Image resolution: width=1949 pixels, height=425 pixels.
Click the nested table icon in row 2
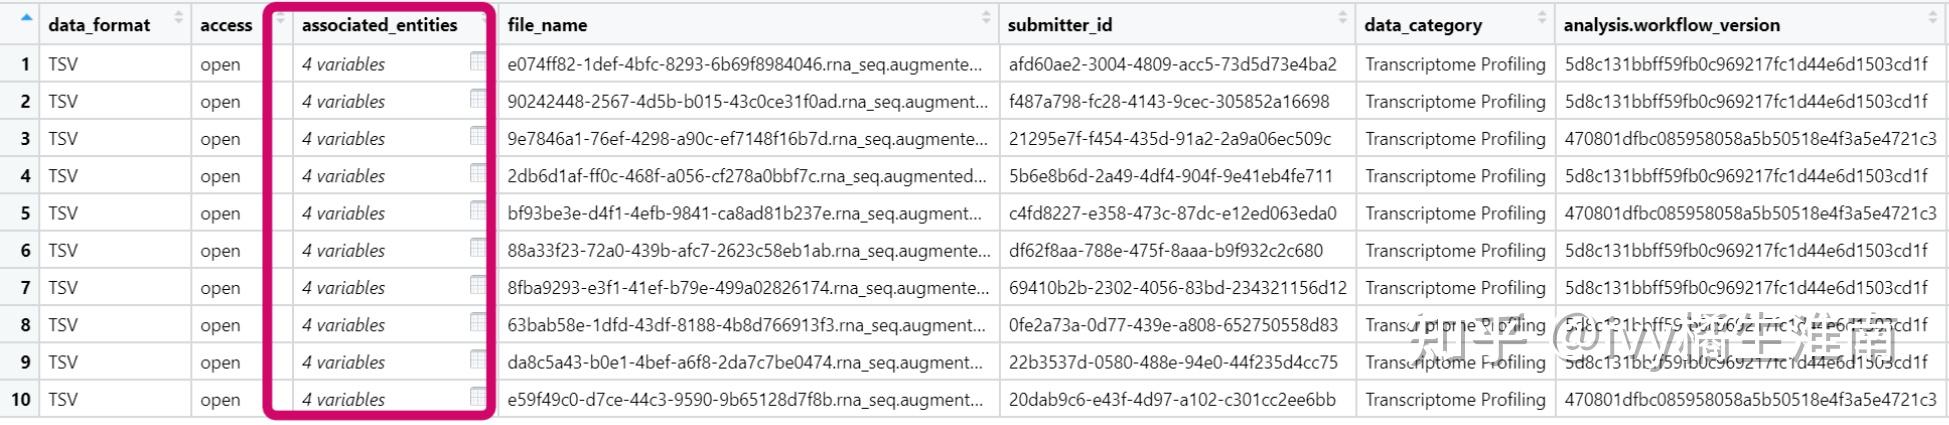click(x=478, y=99)
